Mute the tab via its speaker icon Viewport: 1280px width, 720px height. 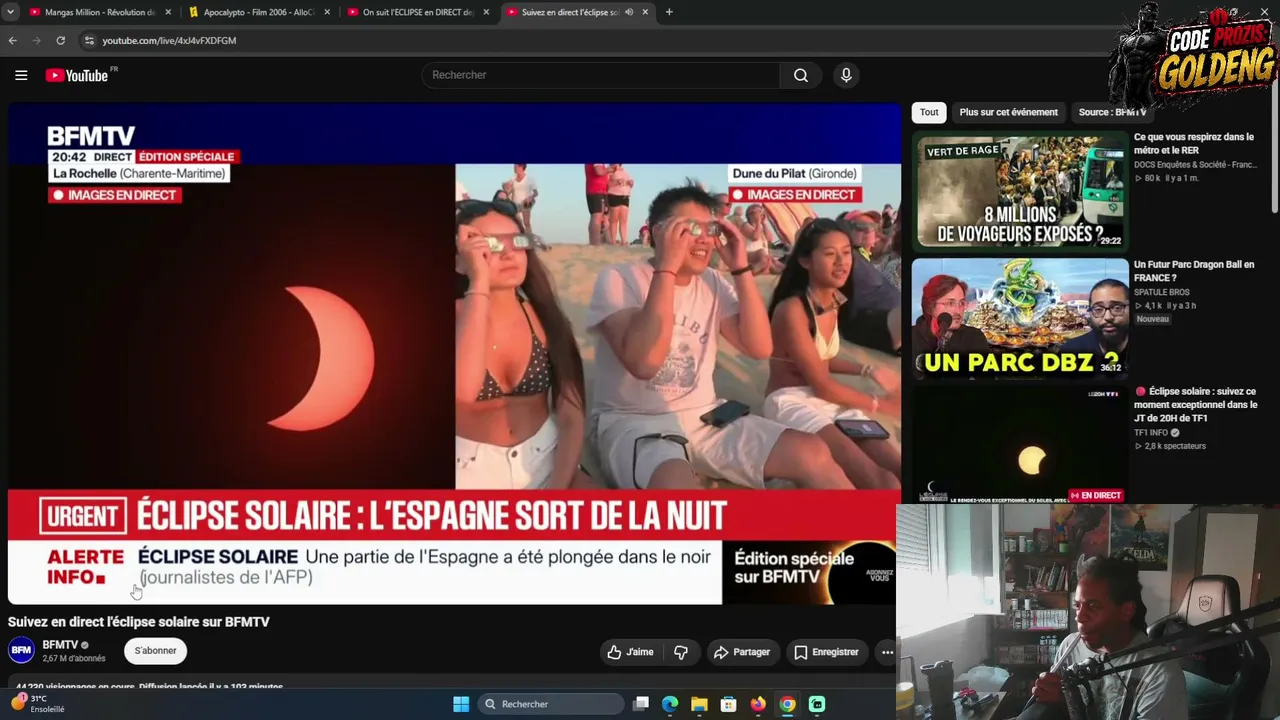point(629,12)
